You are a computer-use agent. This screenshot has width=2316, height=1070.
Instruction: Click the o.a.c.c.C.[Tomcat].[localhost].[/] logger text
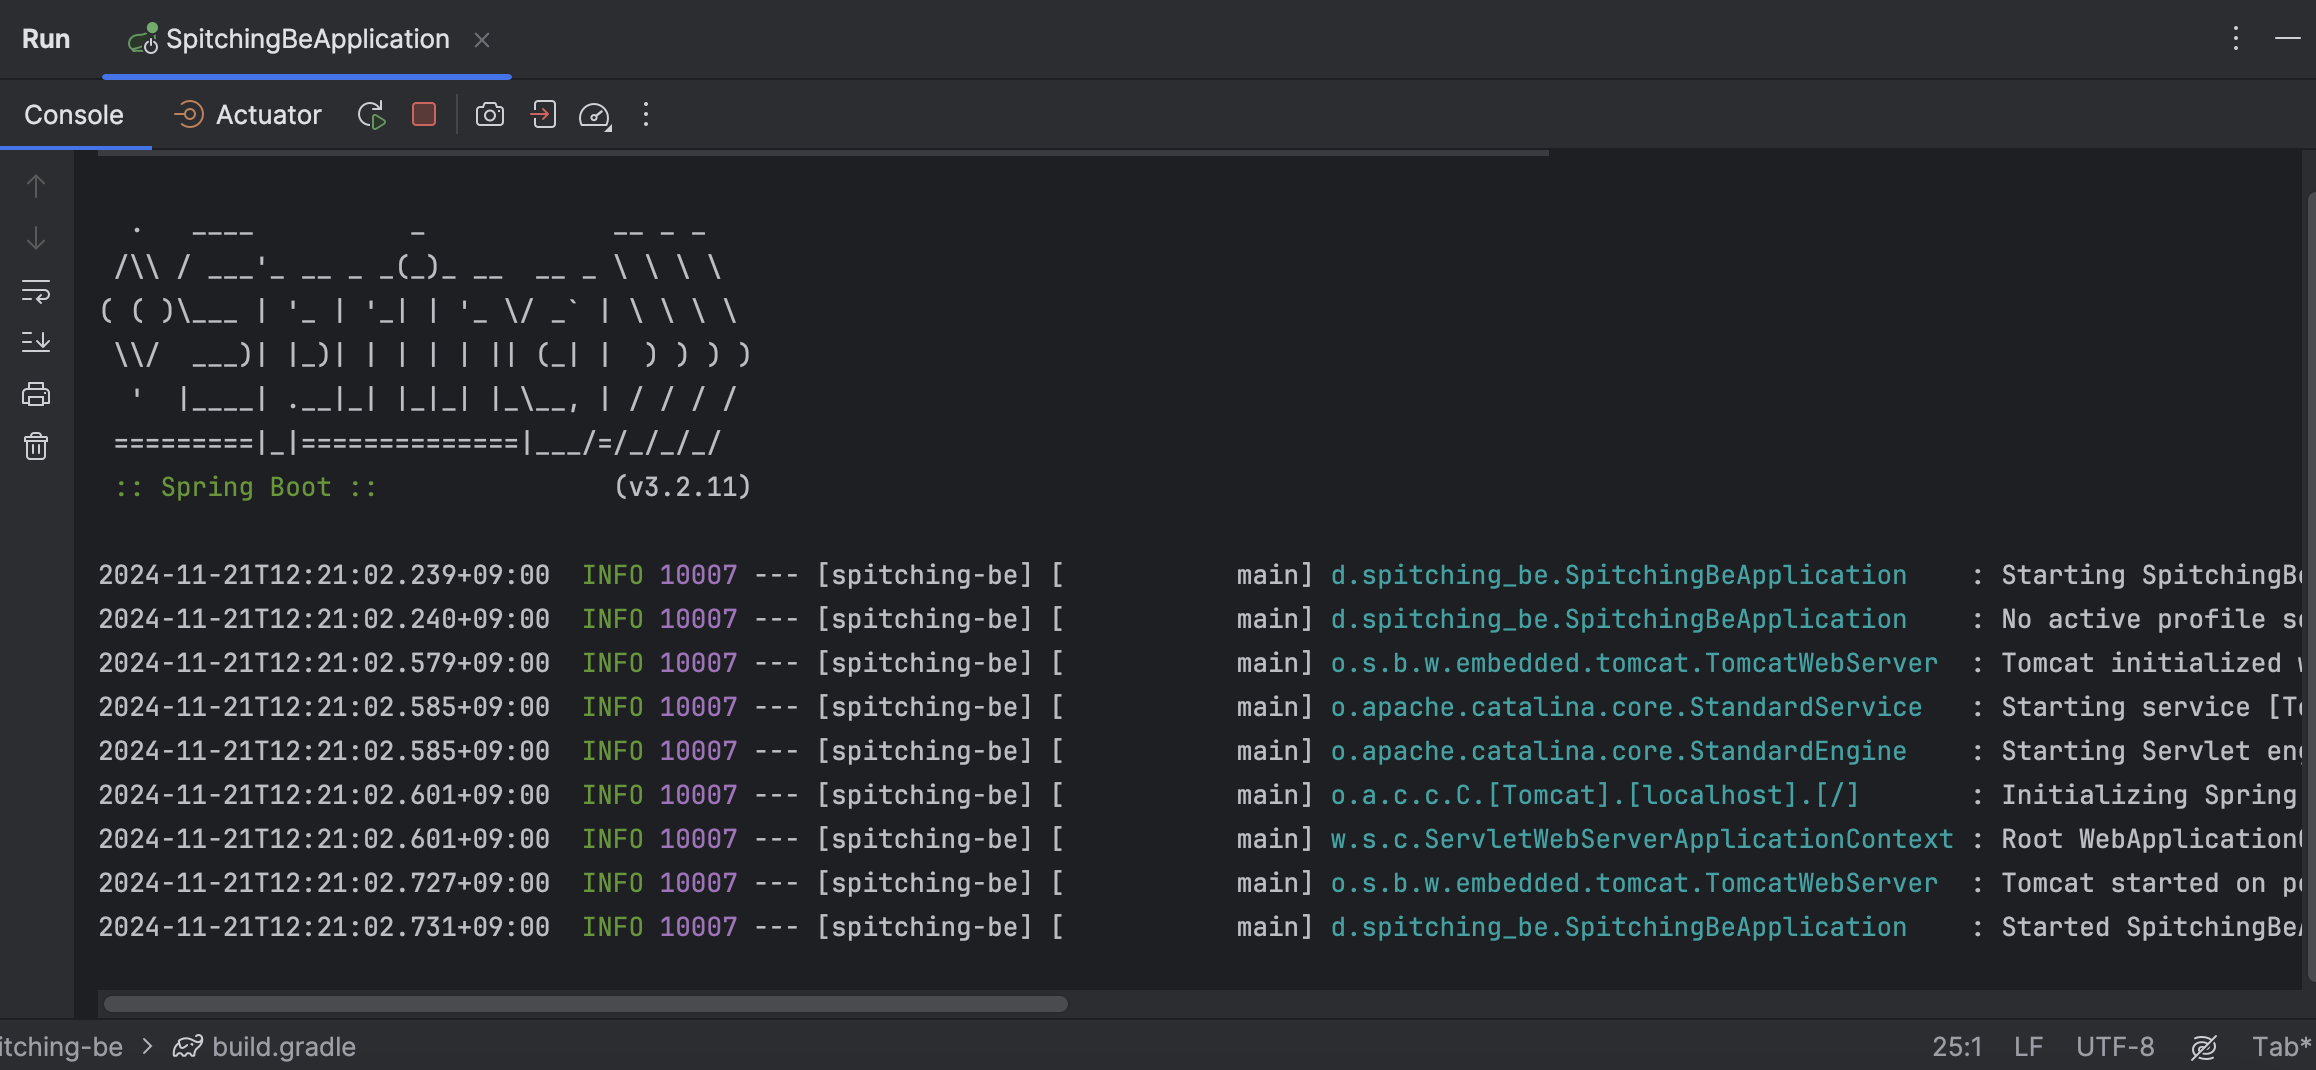pyautogui.click(x=1594, y=795)
